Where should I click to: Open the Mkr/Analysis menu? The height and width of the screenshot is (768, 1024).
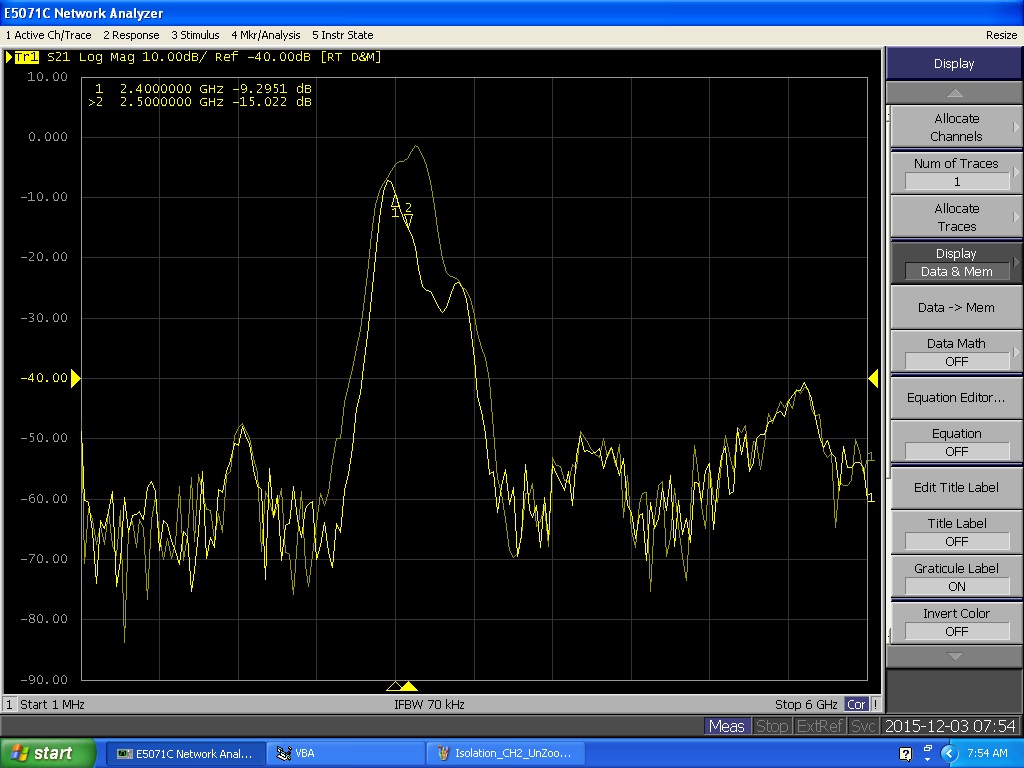click(265, 35)
